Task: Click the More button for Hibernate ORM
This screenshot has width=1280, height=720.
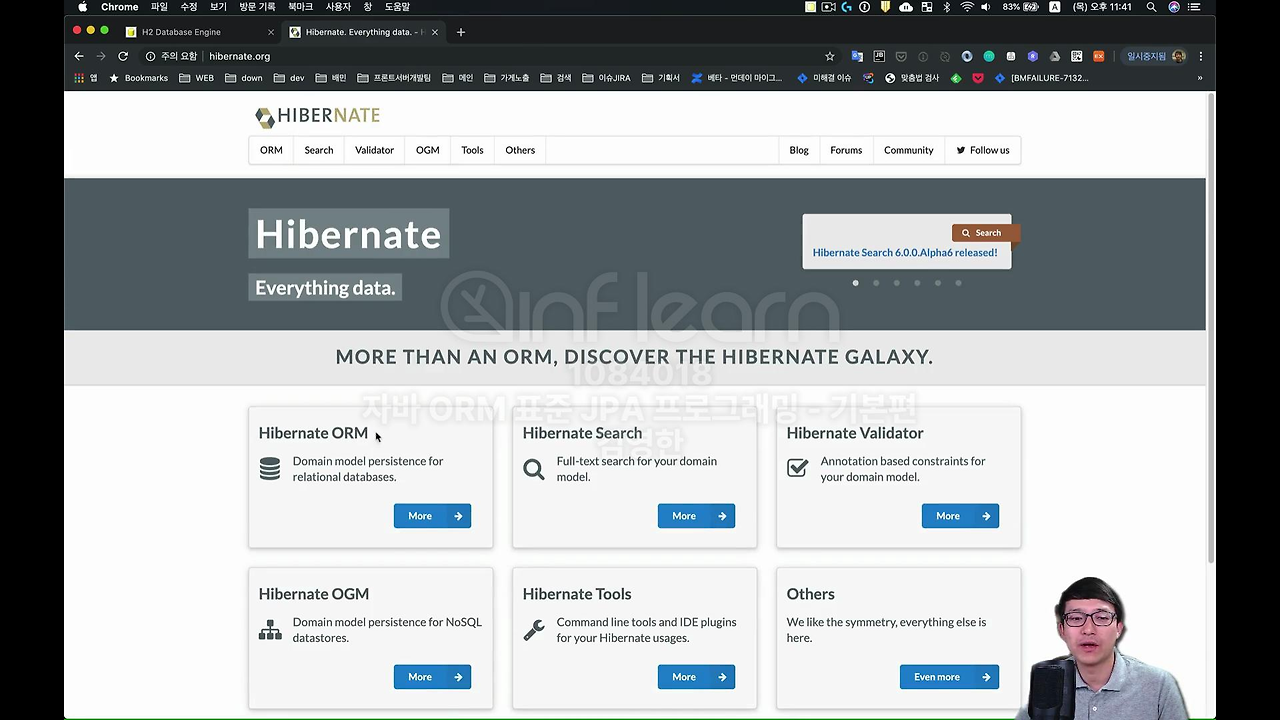Action: [x=432, y=516]
